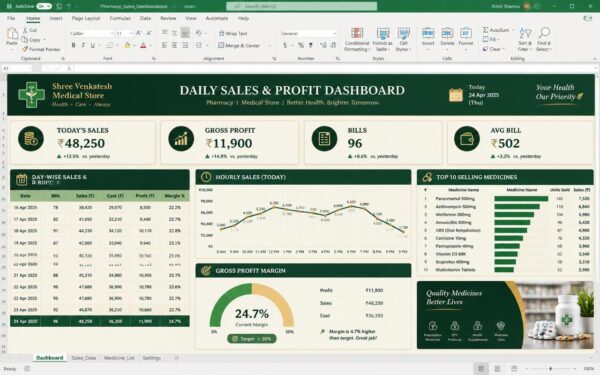Apply Underline formatting
The height and width of the screenshot is (375, 600).
tap(93, 45)
